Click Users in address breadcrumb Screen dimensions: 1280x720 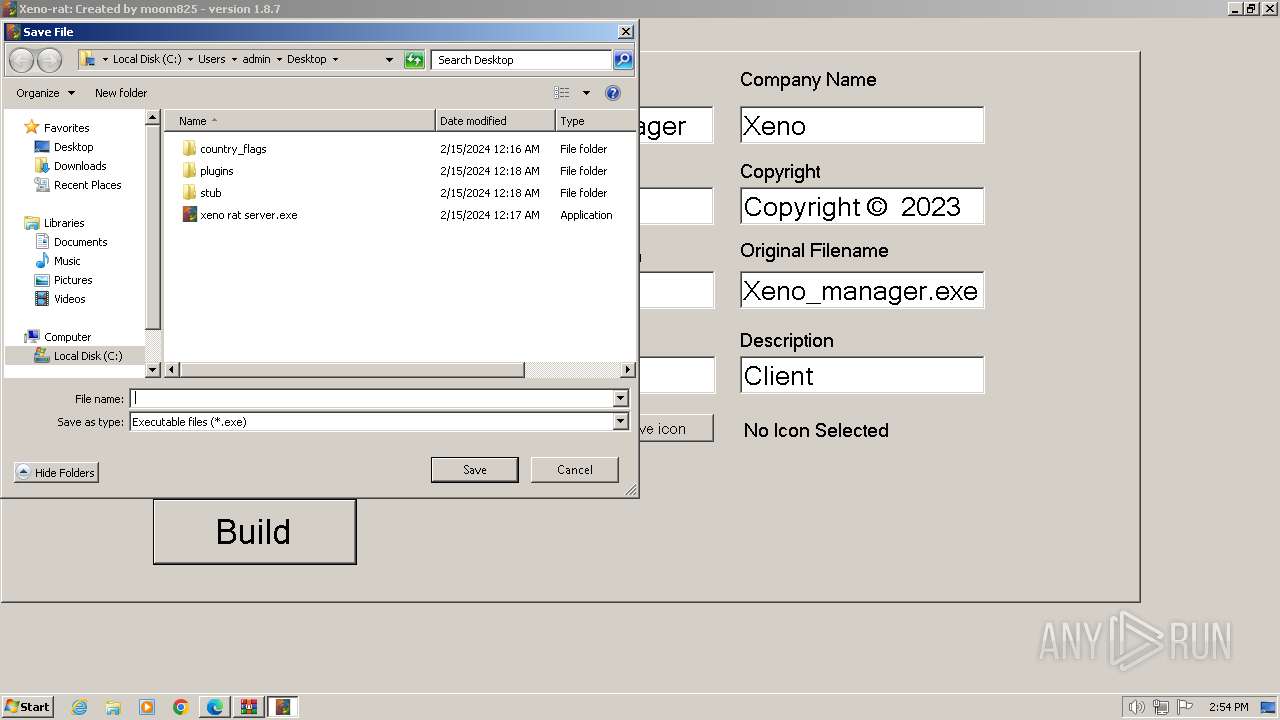212,60
